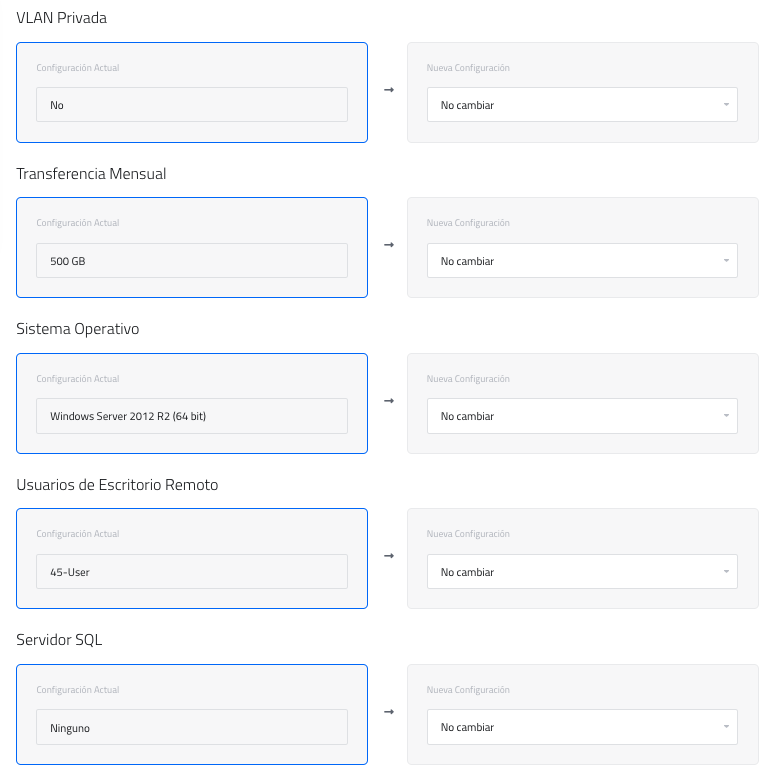The height and width of the screenshot is (778, 784).
Task: Click the arrow icon in Transferencia Mensual row
Action: [388, 245]
